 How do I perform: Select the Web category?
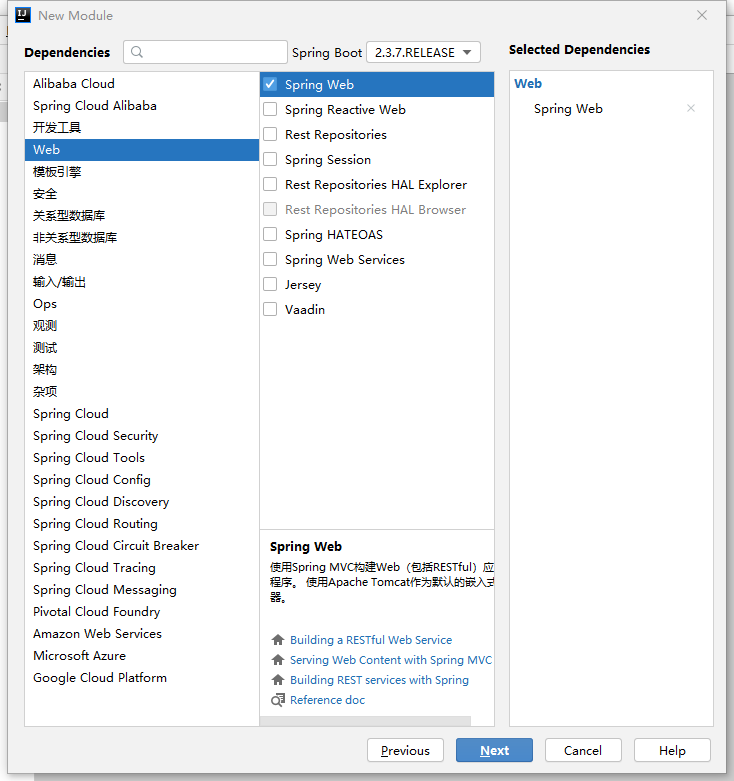click(x=142, y=149)
